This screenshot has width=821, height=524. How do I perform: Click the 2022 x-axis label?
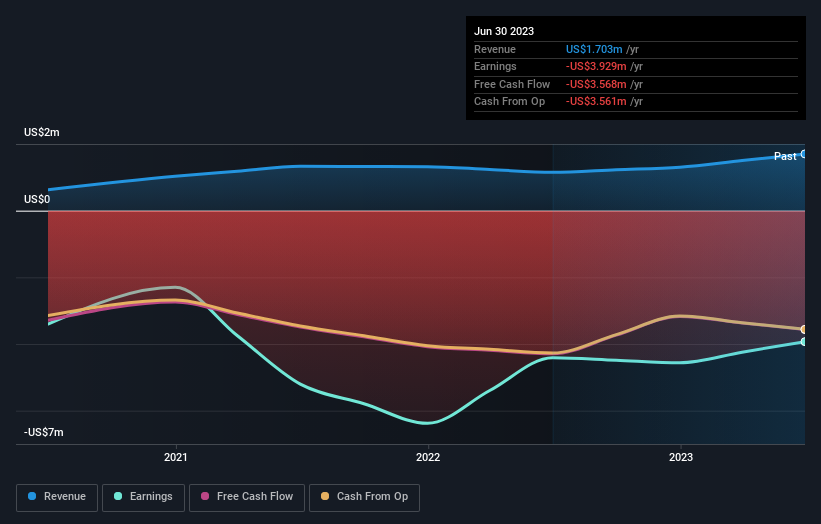coord(428,457)
